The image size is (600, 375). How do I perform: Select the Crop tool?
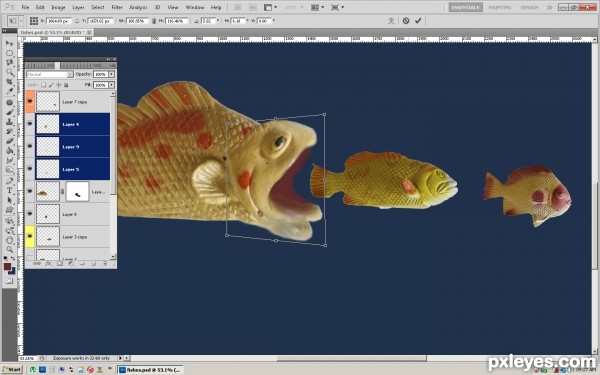point(9,82)
